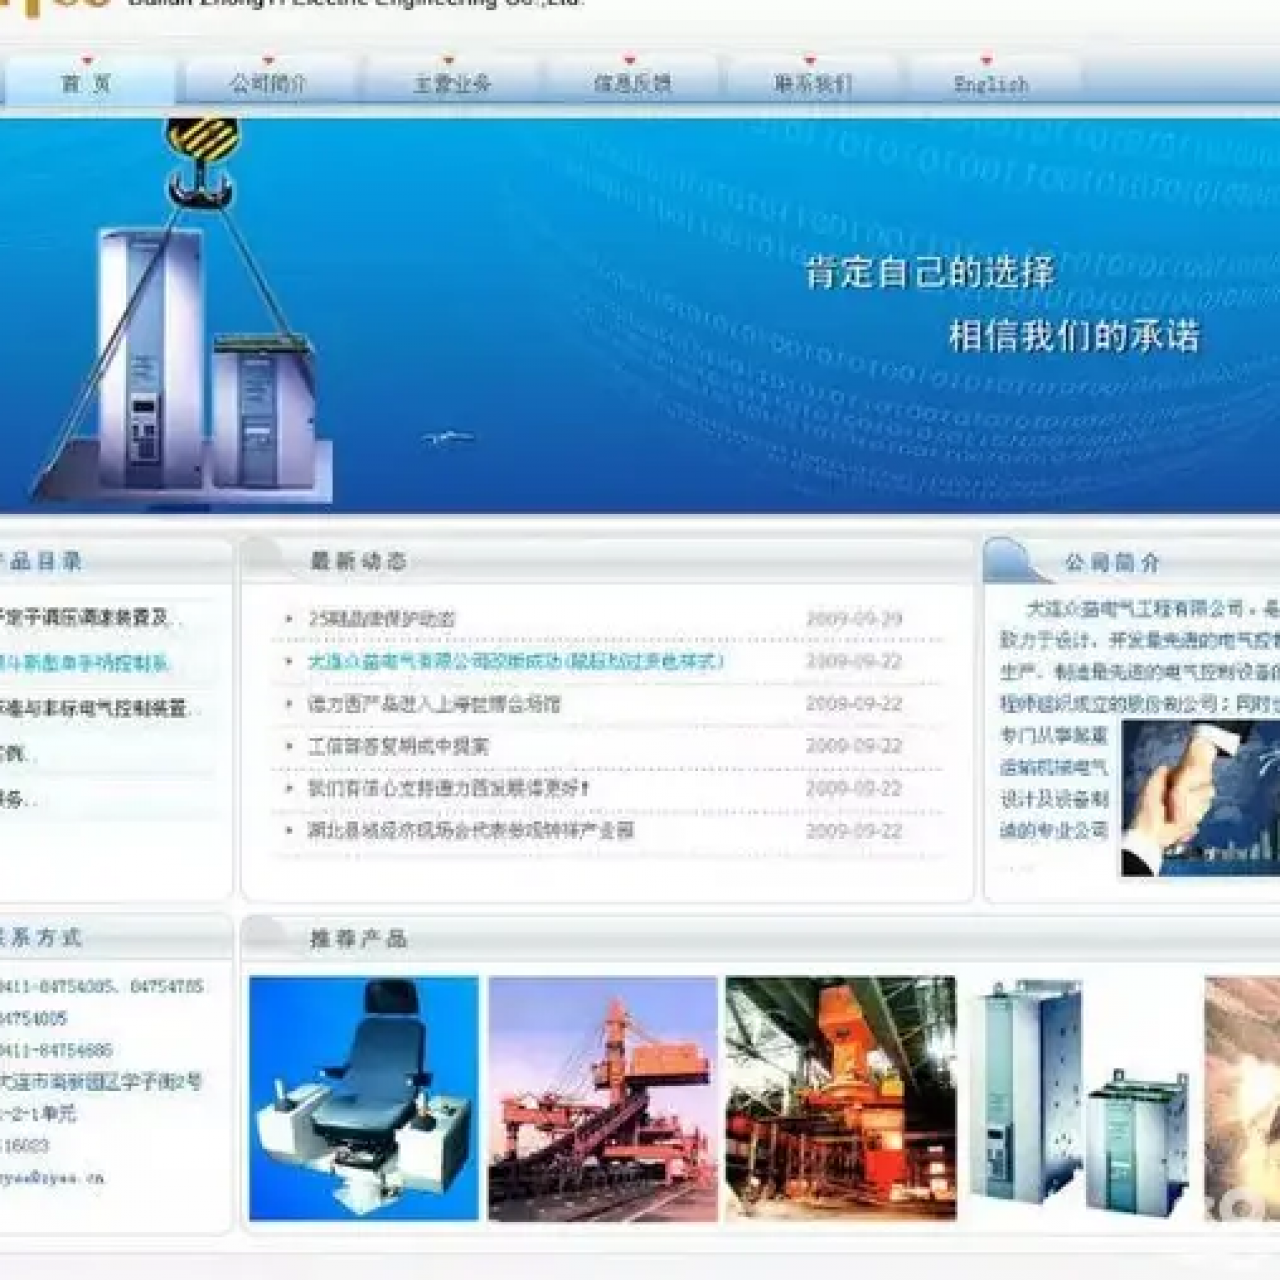Click the port crane product thumbnail
The height and width of the screenshot is (1280, 1280).
pos(603,1098)
